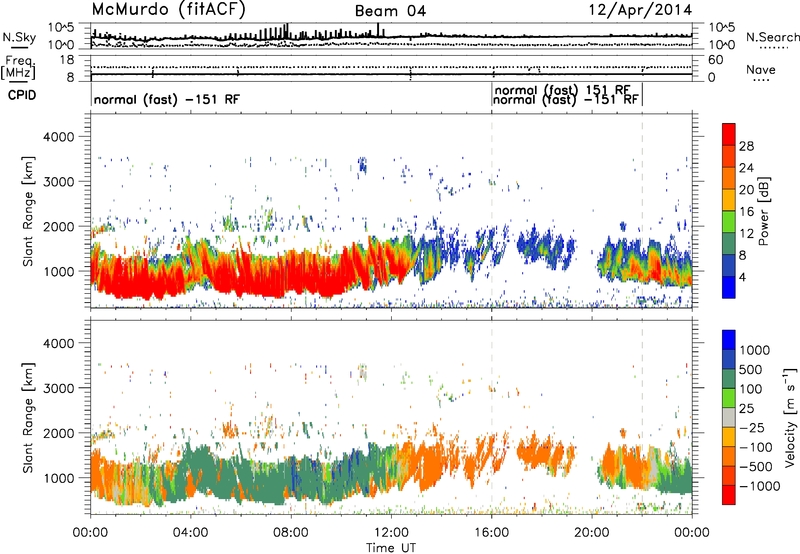Click the power panel 'Slant Range [km]' label
Screen dimensions: 800x554
click(x=28, y=211)
